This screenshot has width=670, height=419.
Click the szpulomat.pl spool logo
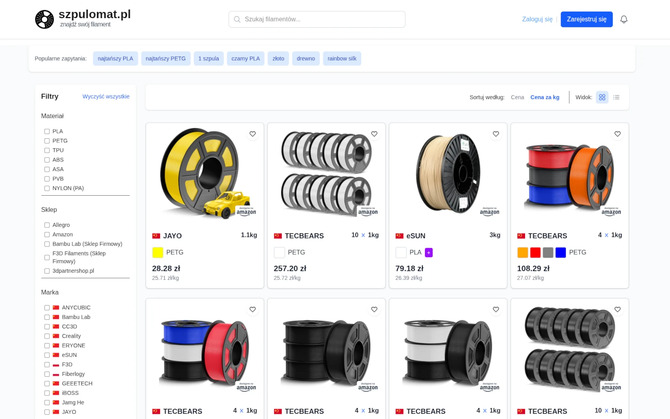(44, 19)
